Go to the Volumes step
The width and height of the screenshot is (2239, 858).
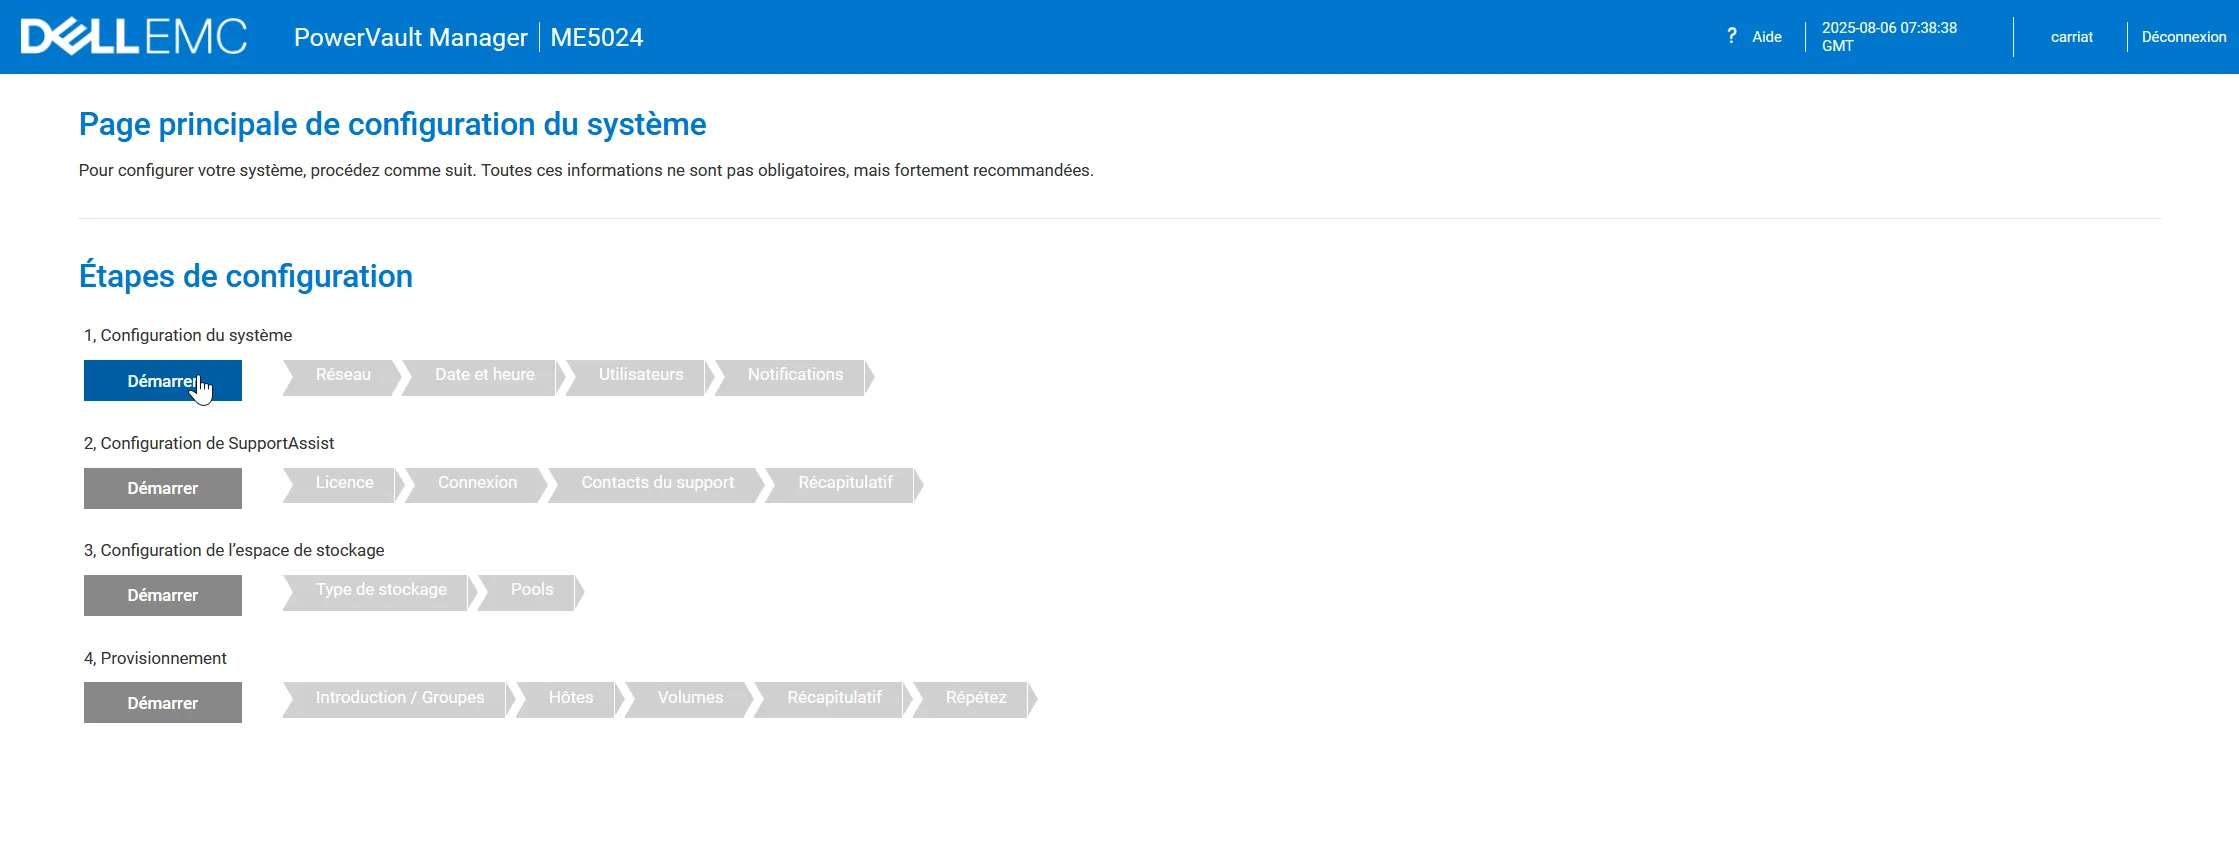690,698
